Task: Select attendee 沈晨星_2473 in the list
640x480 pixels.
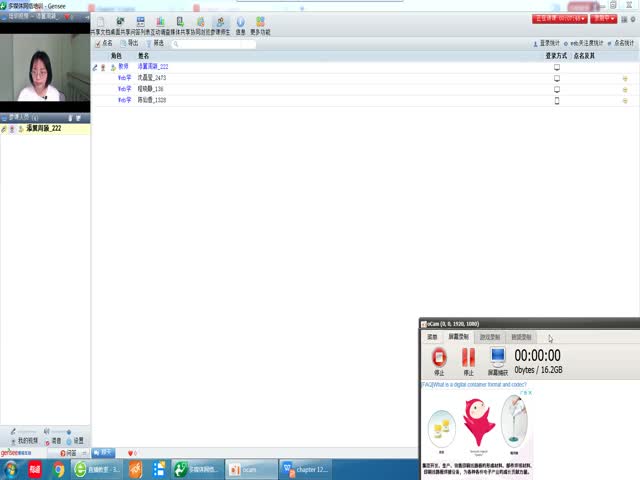Action: click(x=152, y=77)
